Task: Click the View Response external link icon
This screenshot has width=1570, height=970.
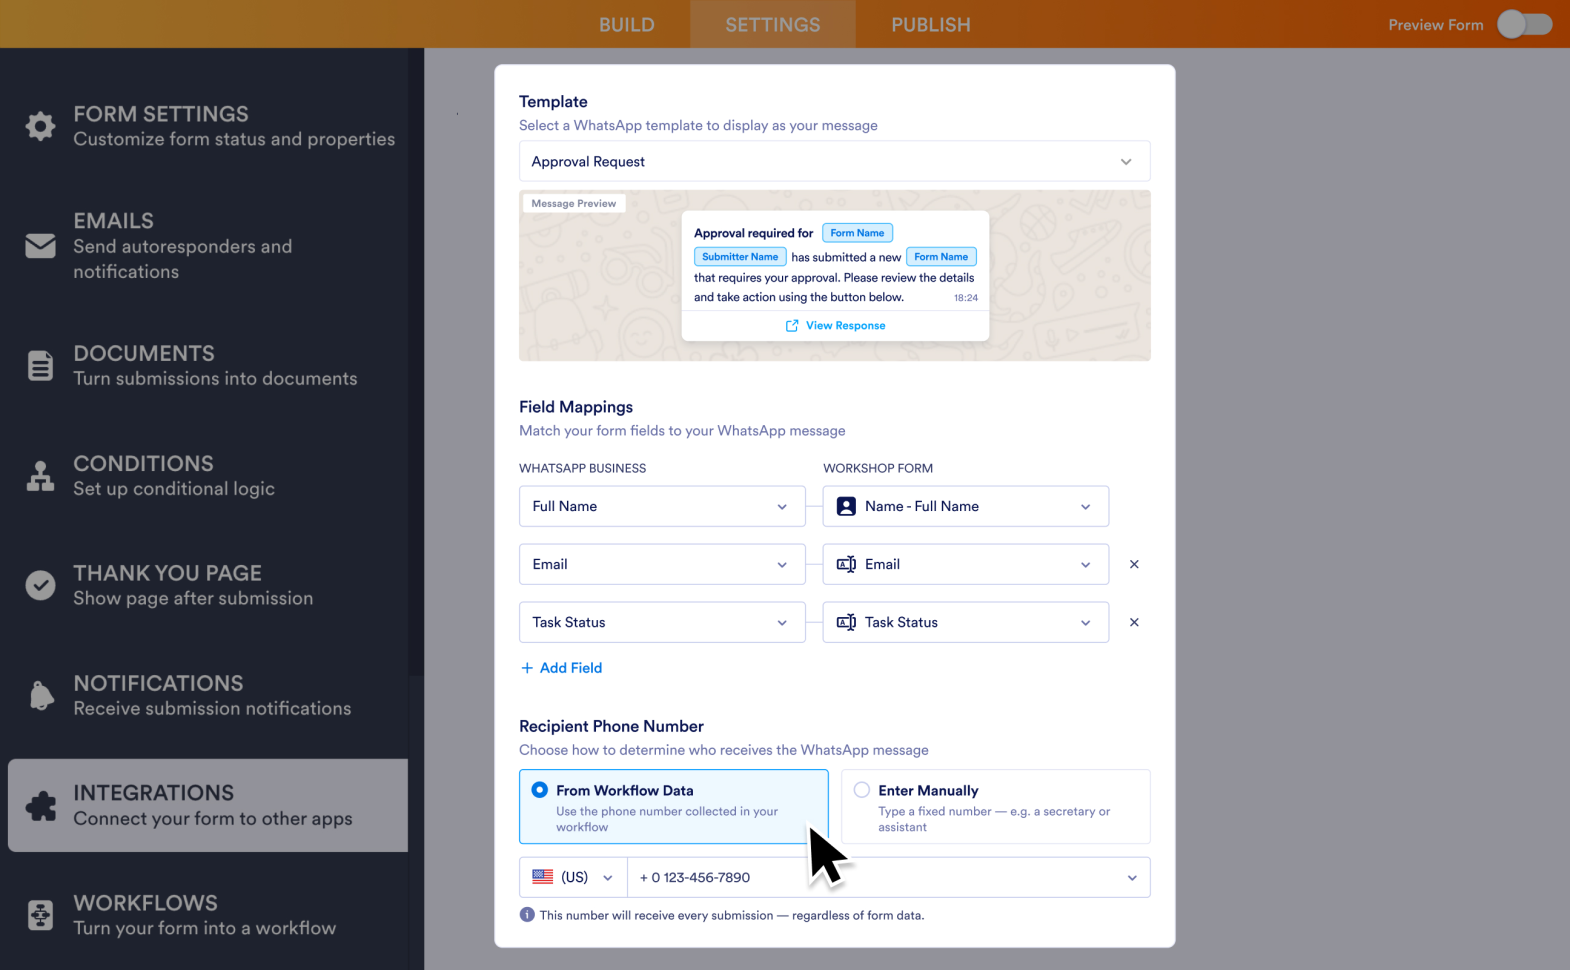Action: coord(792,326)
